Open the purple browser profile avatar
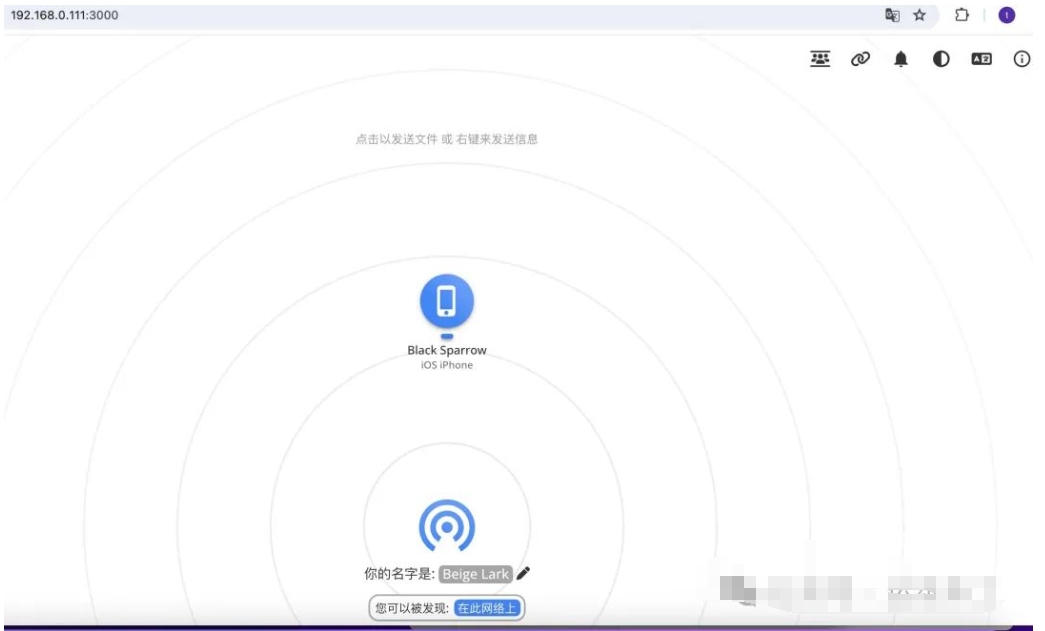 pos(1006,15)
